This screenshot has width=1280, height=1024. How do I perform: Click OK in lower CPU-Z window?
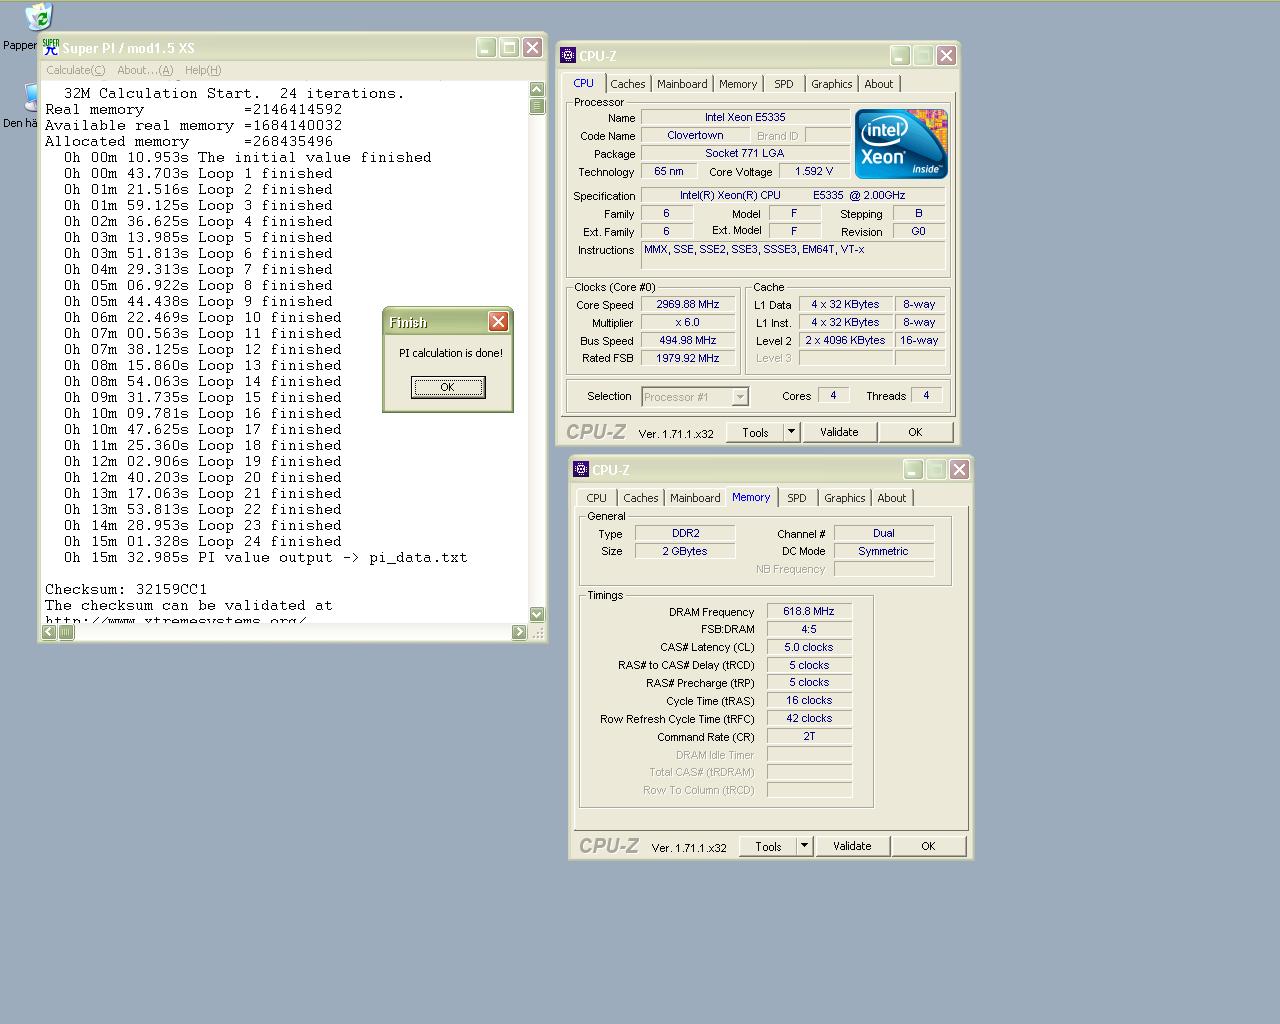[928, 846]
